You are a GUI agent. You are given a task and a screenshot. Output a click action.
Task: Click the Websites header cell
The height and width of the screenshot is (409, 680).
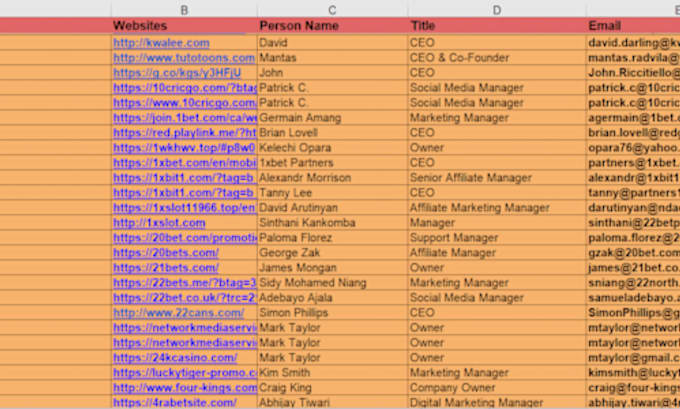[x=184, y=26]
